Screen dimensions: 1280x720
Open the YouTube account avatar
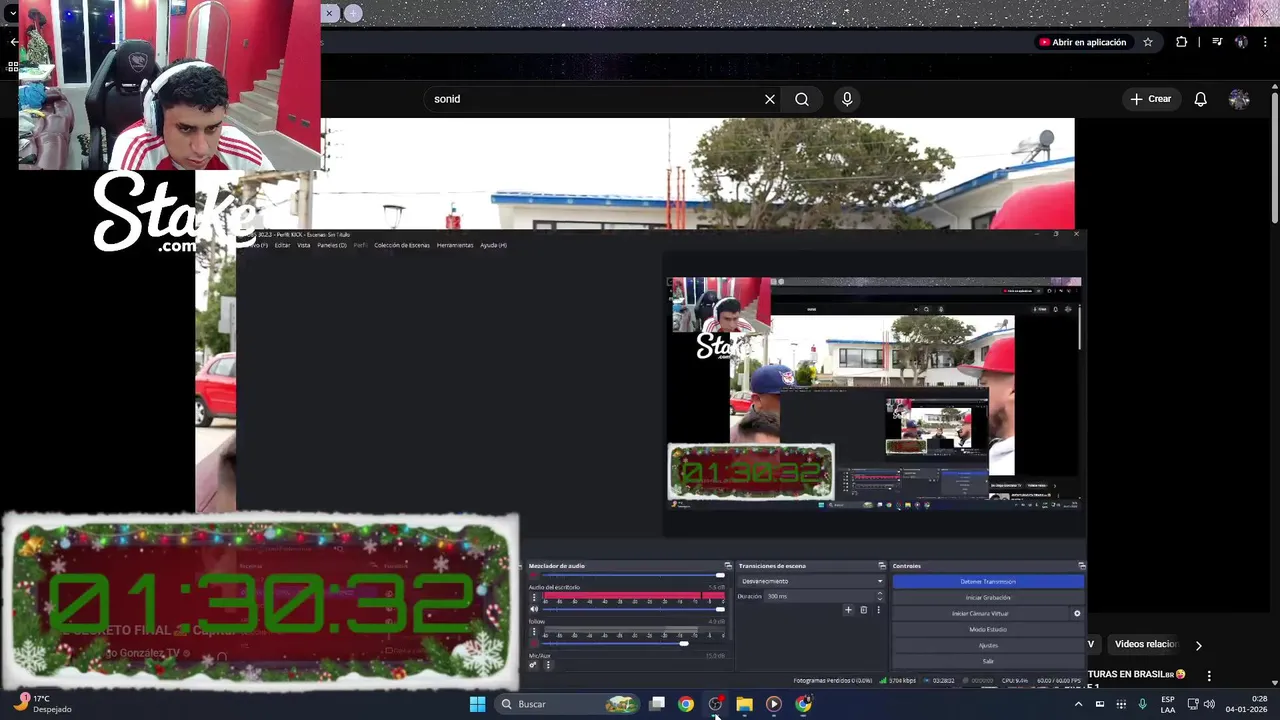coord(1239,99)
